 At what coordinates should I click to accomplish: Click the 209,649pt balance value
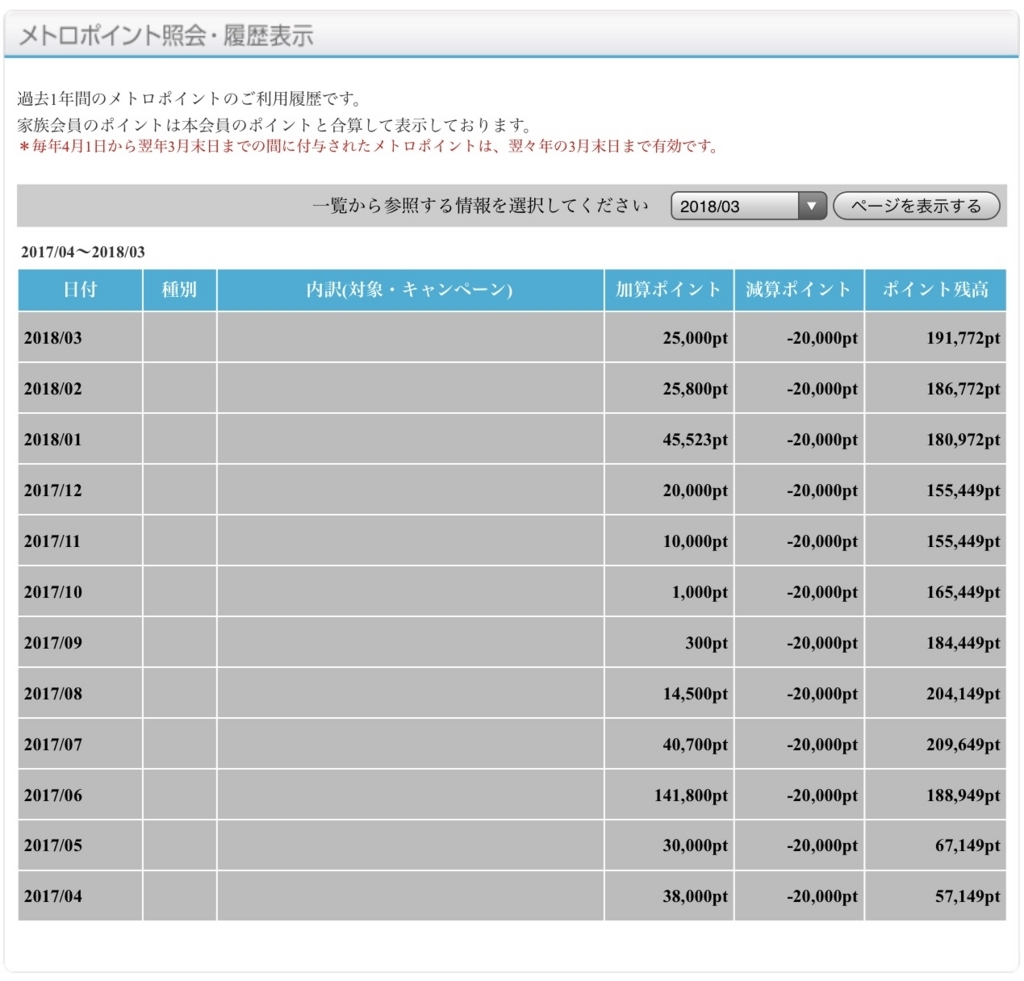(x=963, y=745)
